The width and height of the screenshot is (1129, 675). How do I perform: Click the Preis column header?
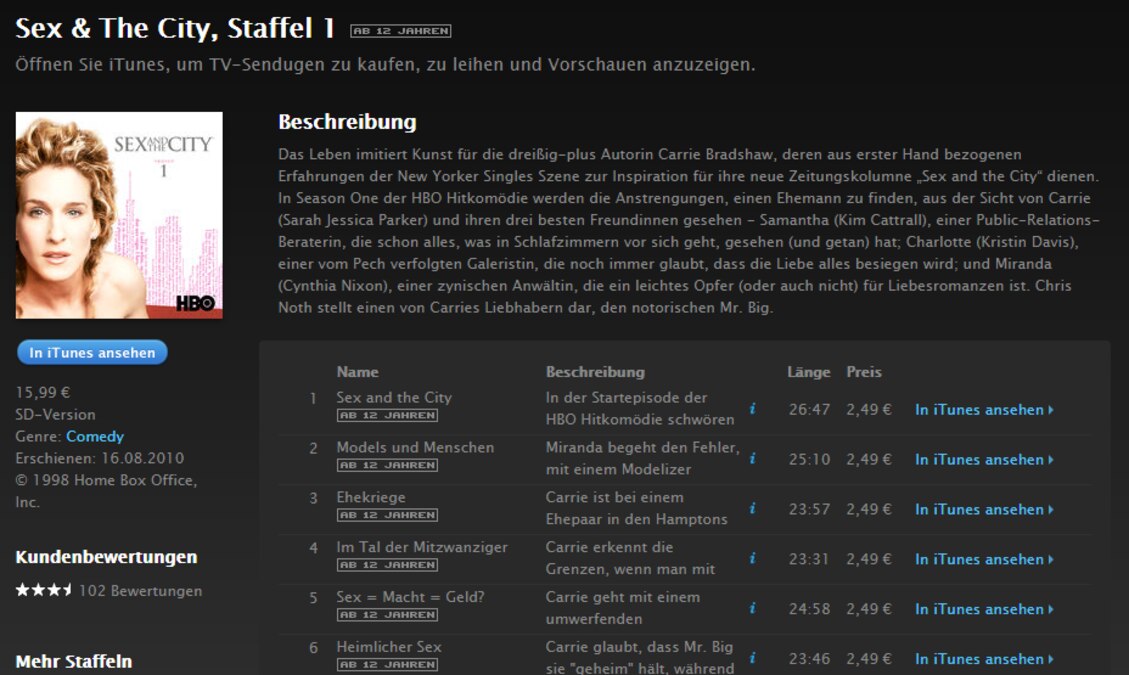[x=864, y=372]
